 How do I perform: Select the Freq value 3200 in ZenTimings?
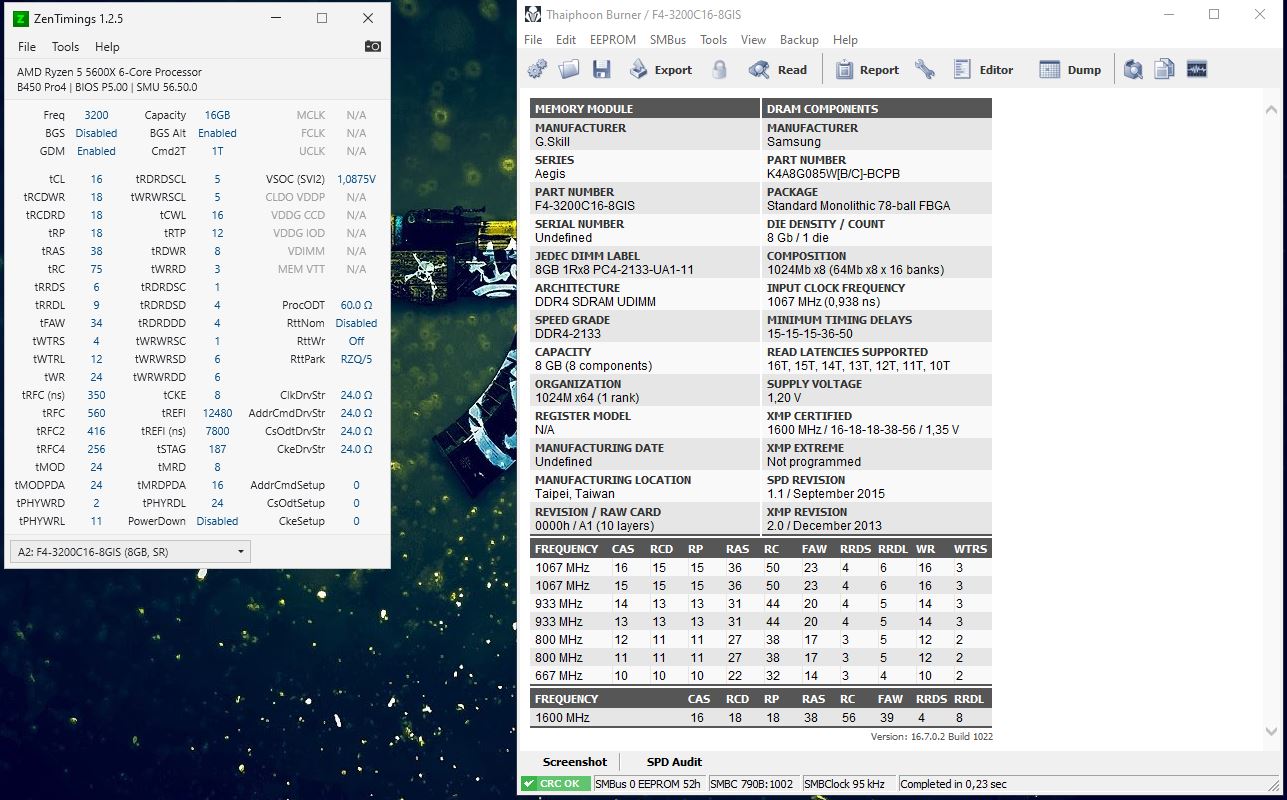pyautogui.click(x=96, y=115)
